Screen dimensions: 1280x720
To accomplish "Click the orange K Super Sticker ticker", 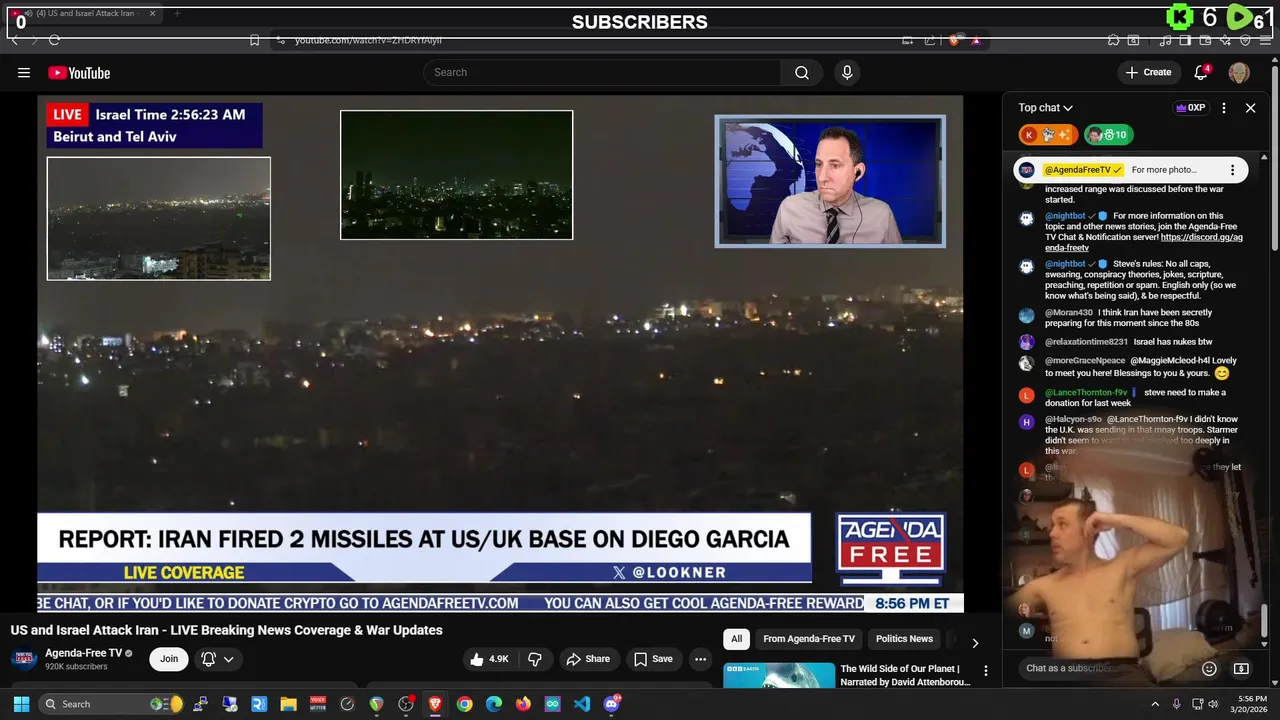I will tap(1047, 134).
